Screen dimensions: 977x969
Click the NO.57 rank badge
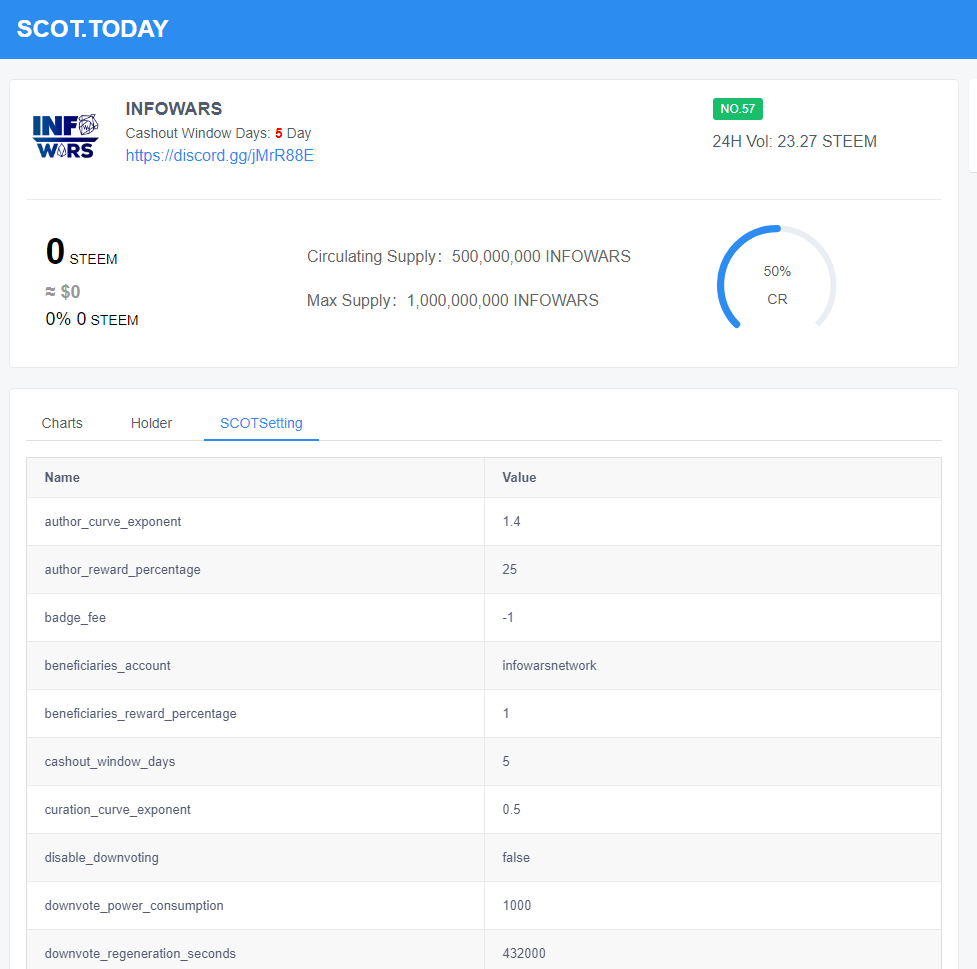coord(738,109)
